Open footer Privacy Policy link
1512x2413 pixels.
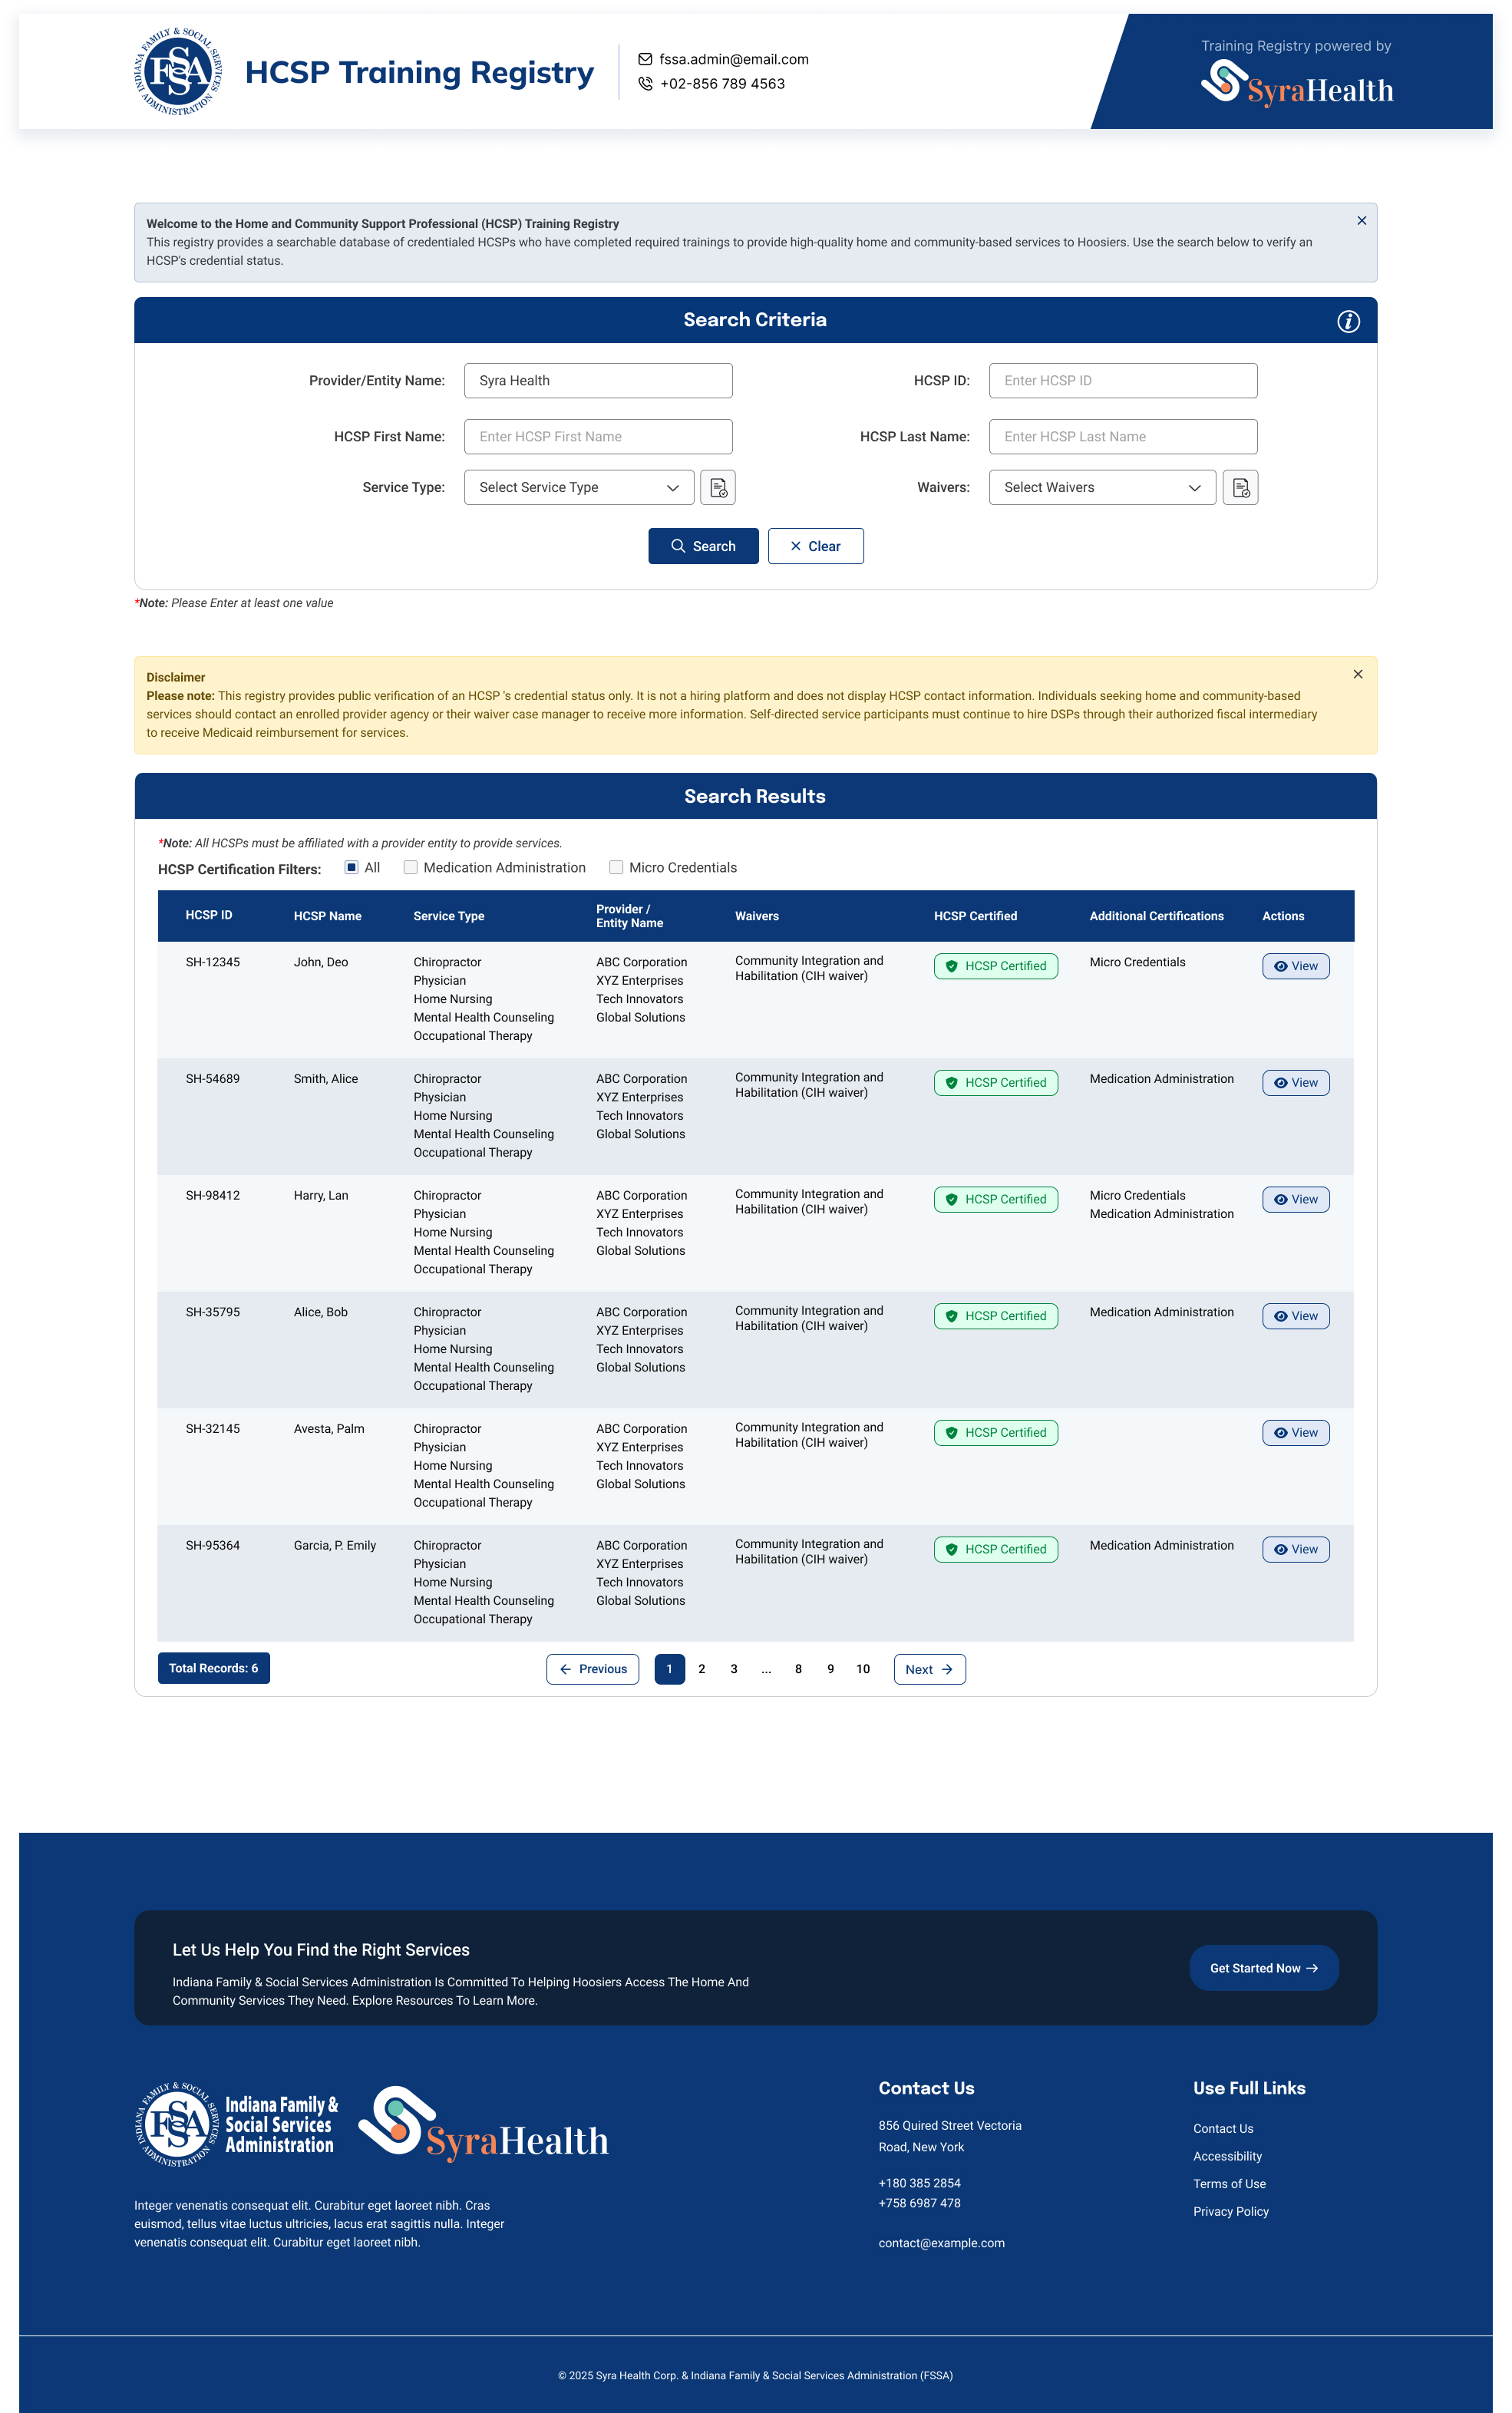pyautogui.click(x=1230, y=2212)
